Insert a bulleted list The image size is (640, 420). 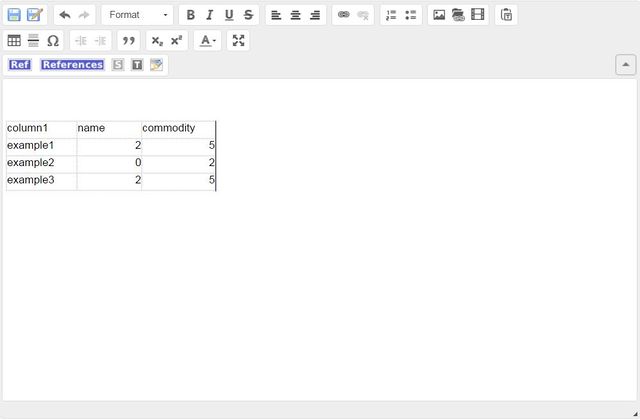tap(410, 15)
